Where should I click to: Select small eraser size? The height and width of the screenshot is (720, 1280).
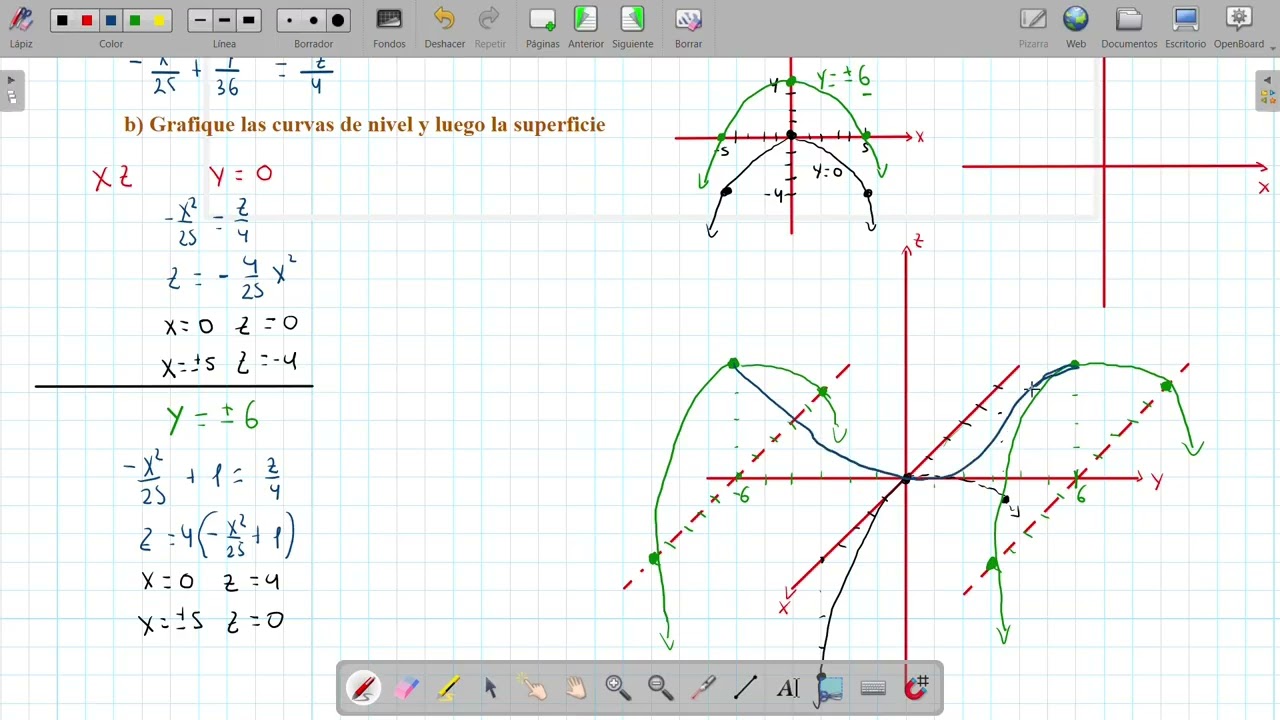(290, 20)
